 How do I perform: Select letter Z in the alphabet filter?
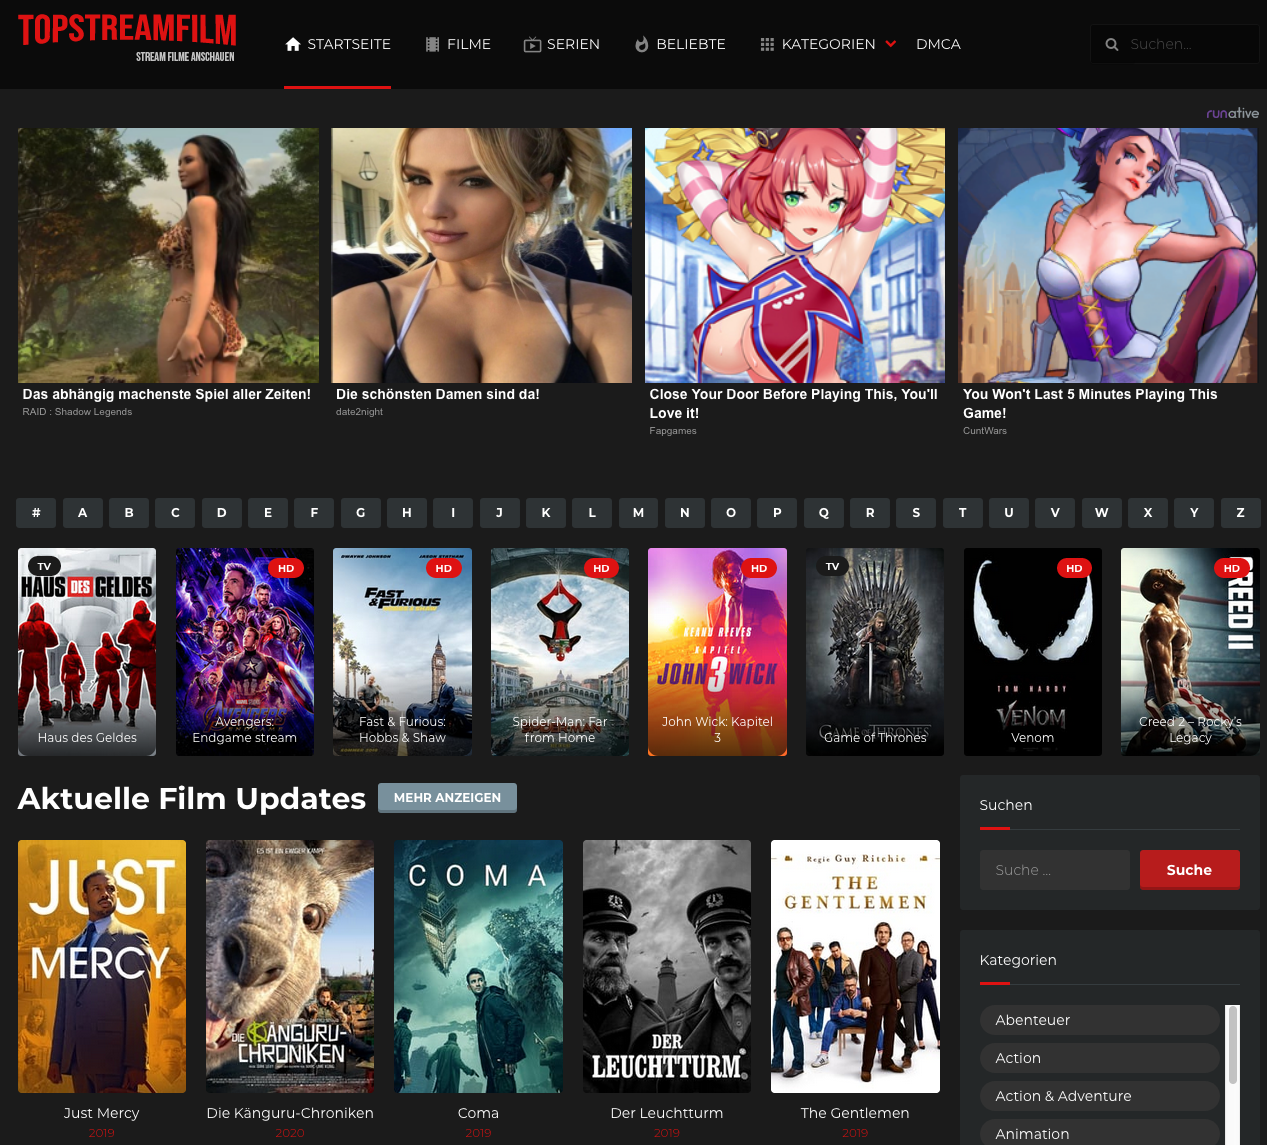point(1240,512)
